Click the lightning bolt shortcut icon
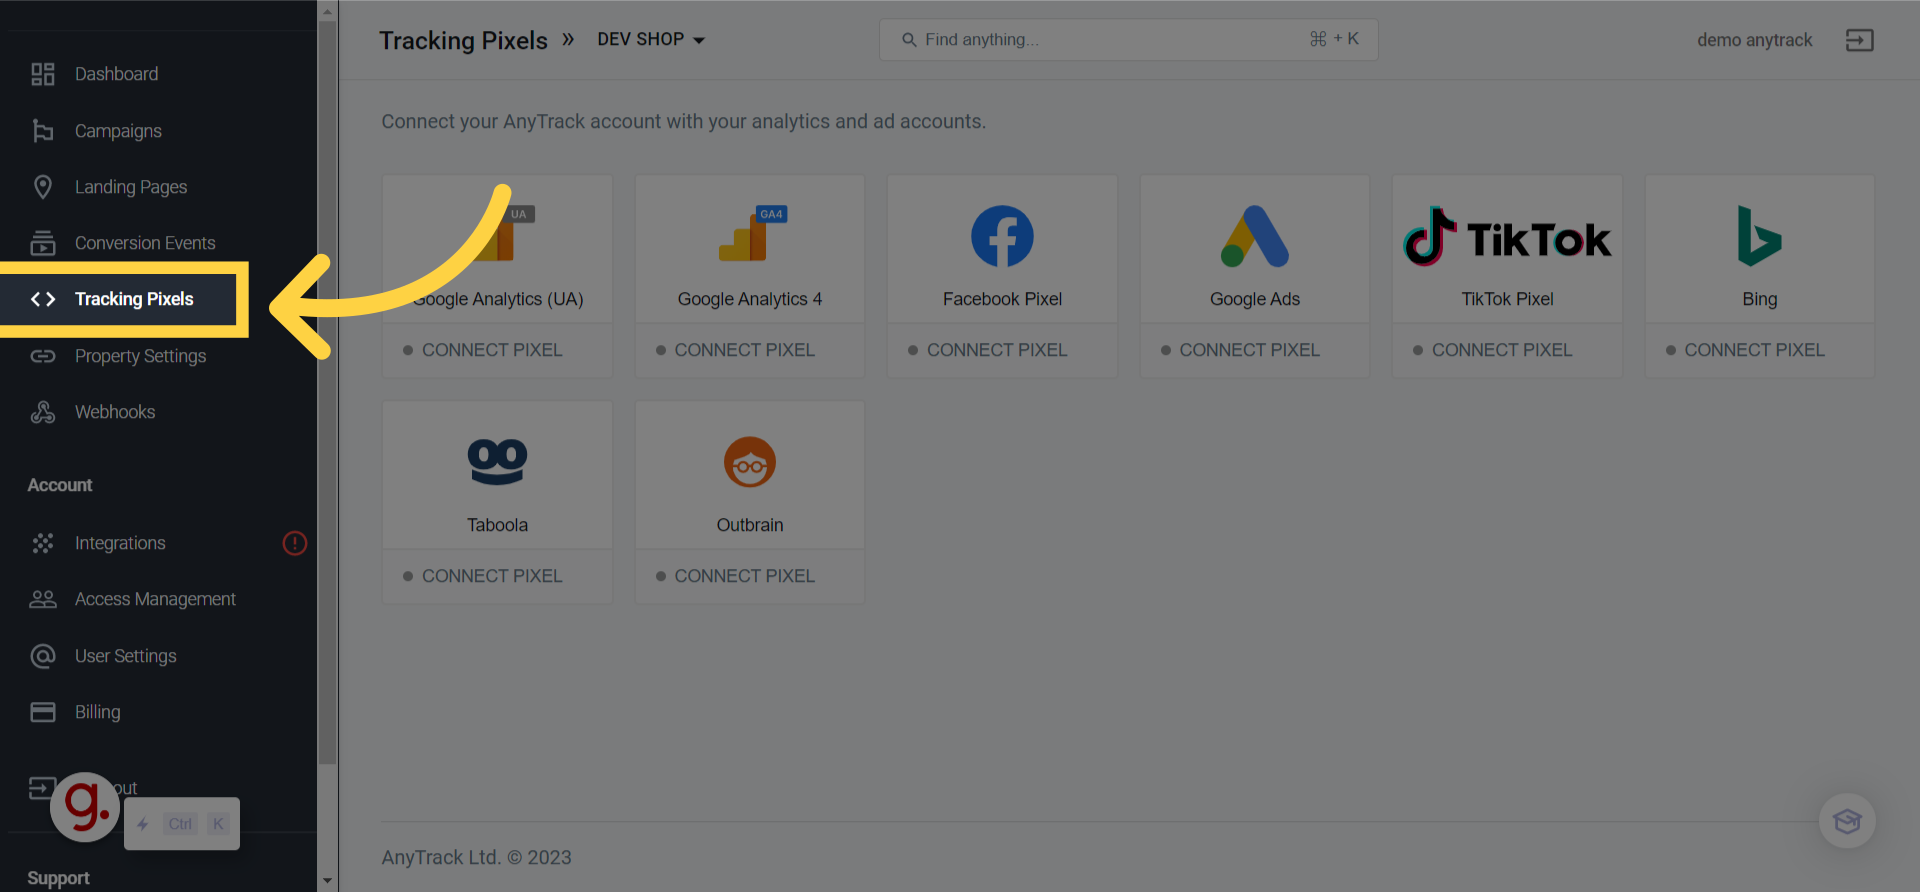This screenshot has height=892, width=1920. (143, 824)
